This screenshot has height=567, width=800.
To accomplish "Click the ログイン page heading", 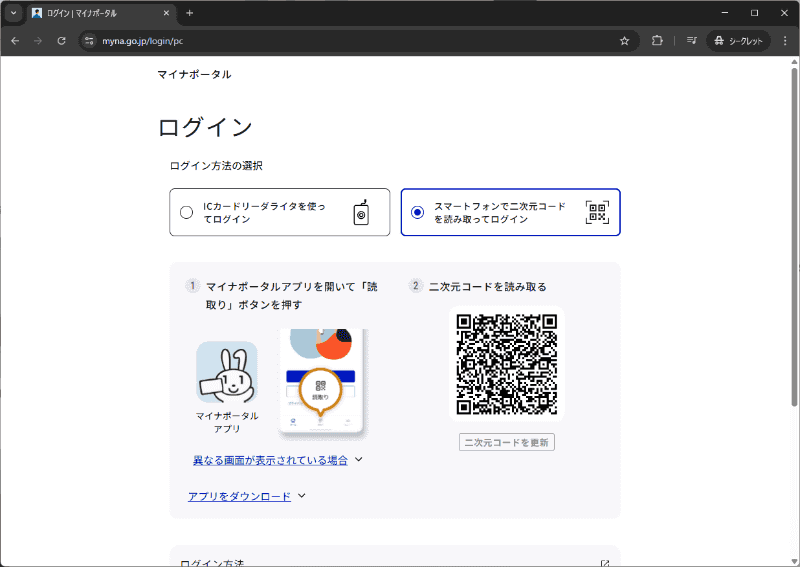I will [x=205, y=127].
